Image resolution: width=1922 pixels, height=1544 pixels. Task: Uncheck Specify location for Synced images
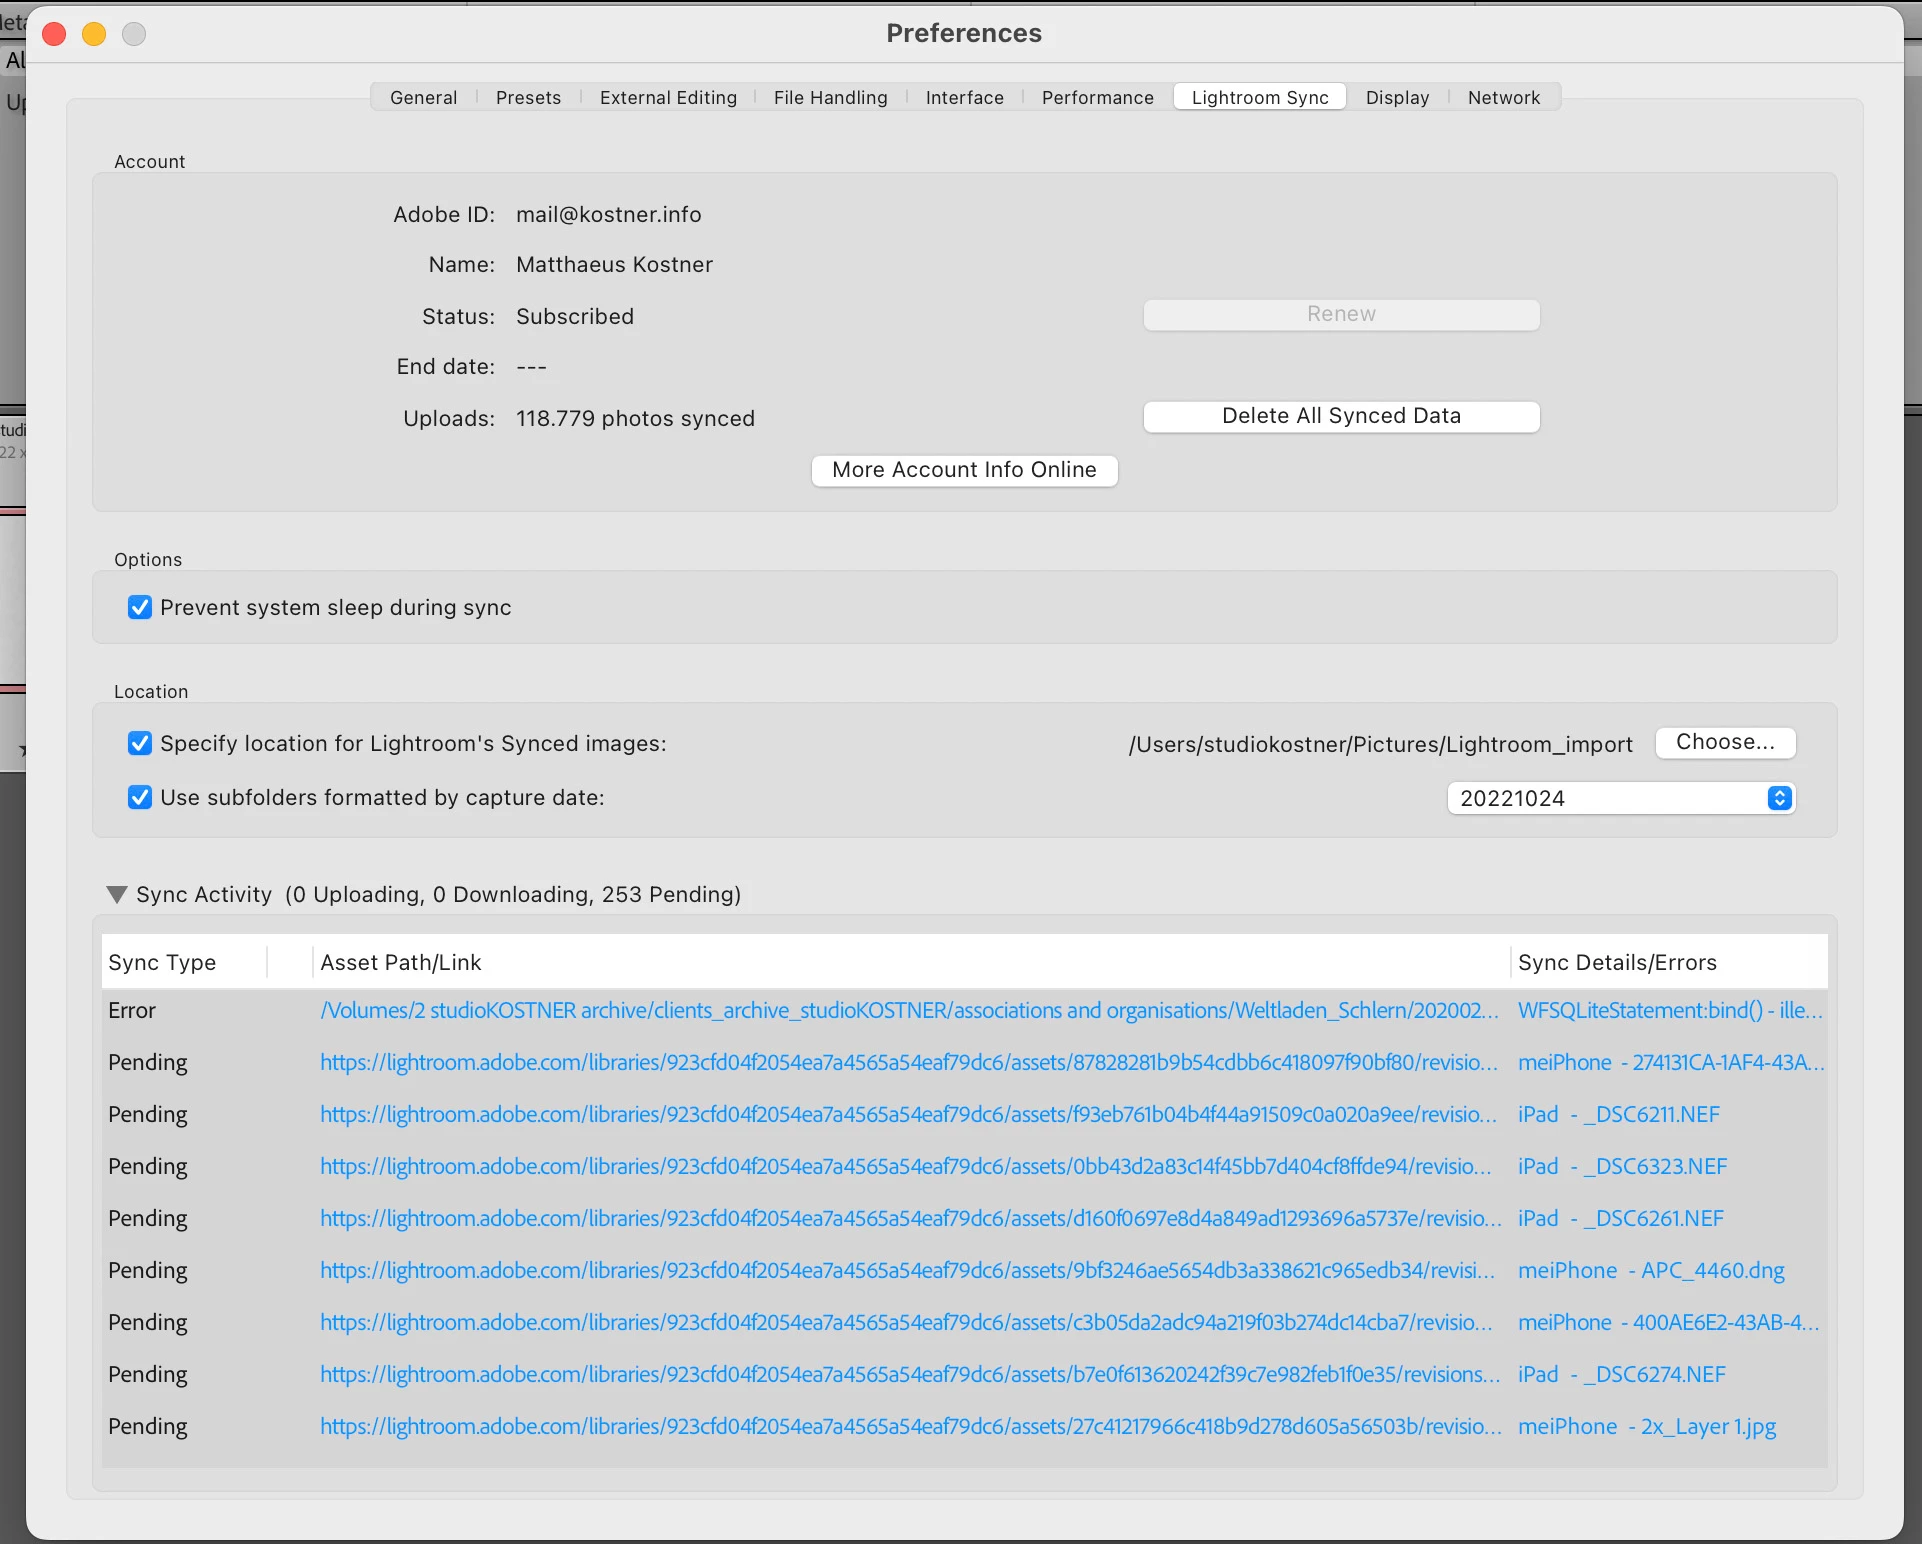[x=140, y=744]
